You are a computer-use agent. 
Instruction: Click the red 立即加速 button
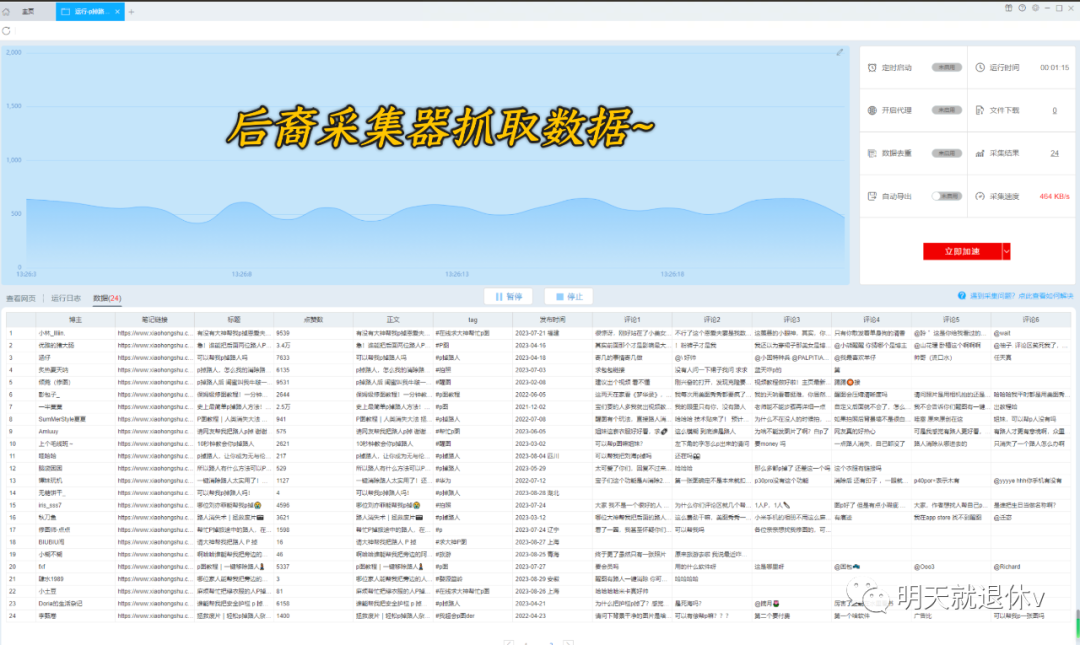[960, 251]
